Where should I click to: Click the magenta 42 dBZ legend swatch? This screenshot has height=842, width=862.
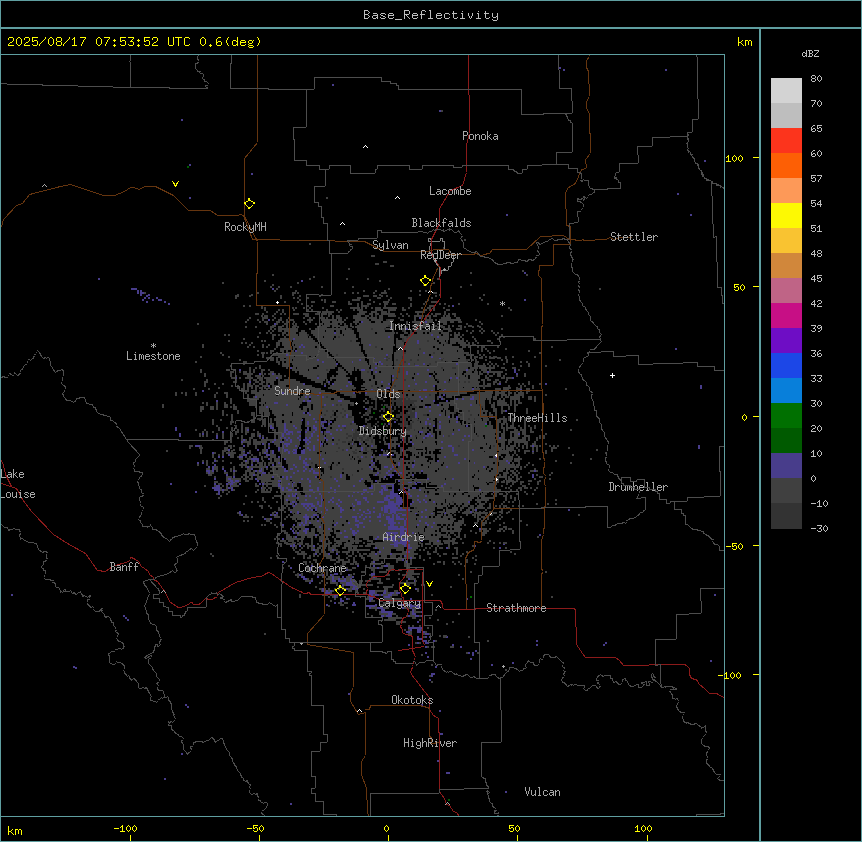pyautogui.click(x=786, y=315)
